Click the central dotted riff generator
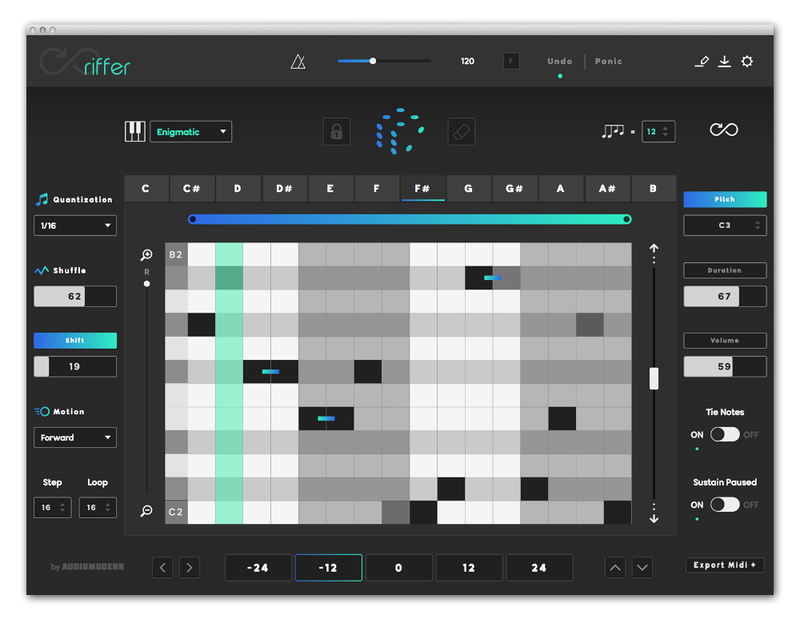The image size is (800, 619). [399, 131]
